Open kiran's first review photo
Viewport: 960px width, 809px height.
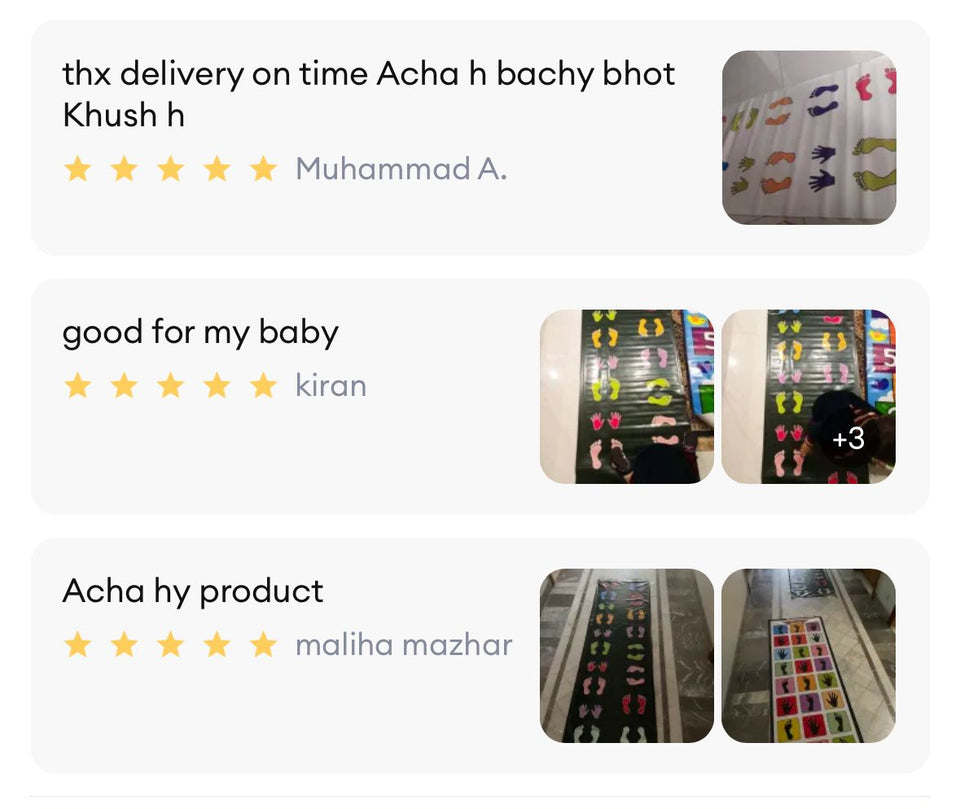627,396
